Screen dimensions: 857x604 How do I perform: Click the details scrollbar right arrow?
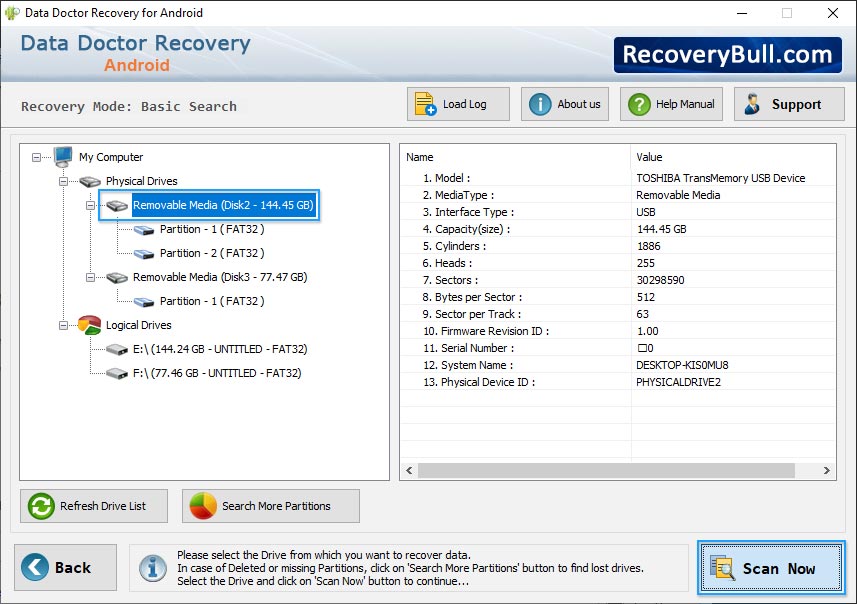pos(826,470)
